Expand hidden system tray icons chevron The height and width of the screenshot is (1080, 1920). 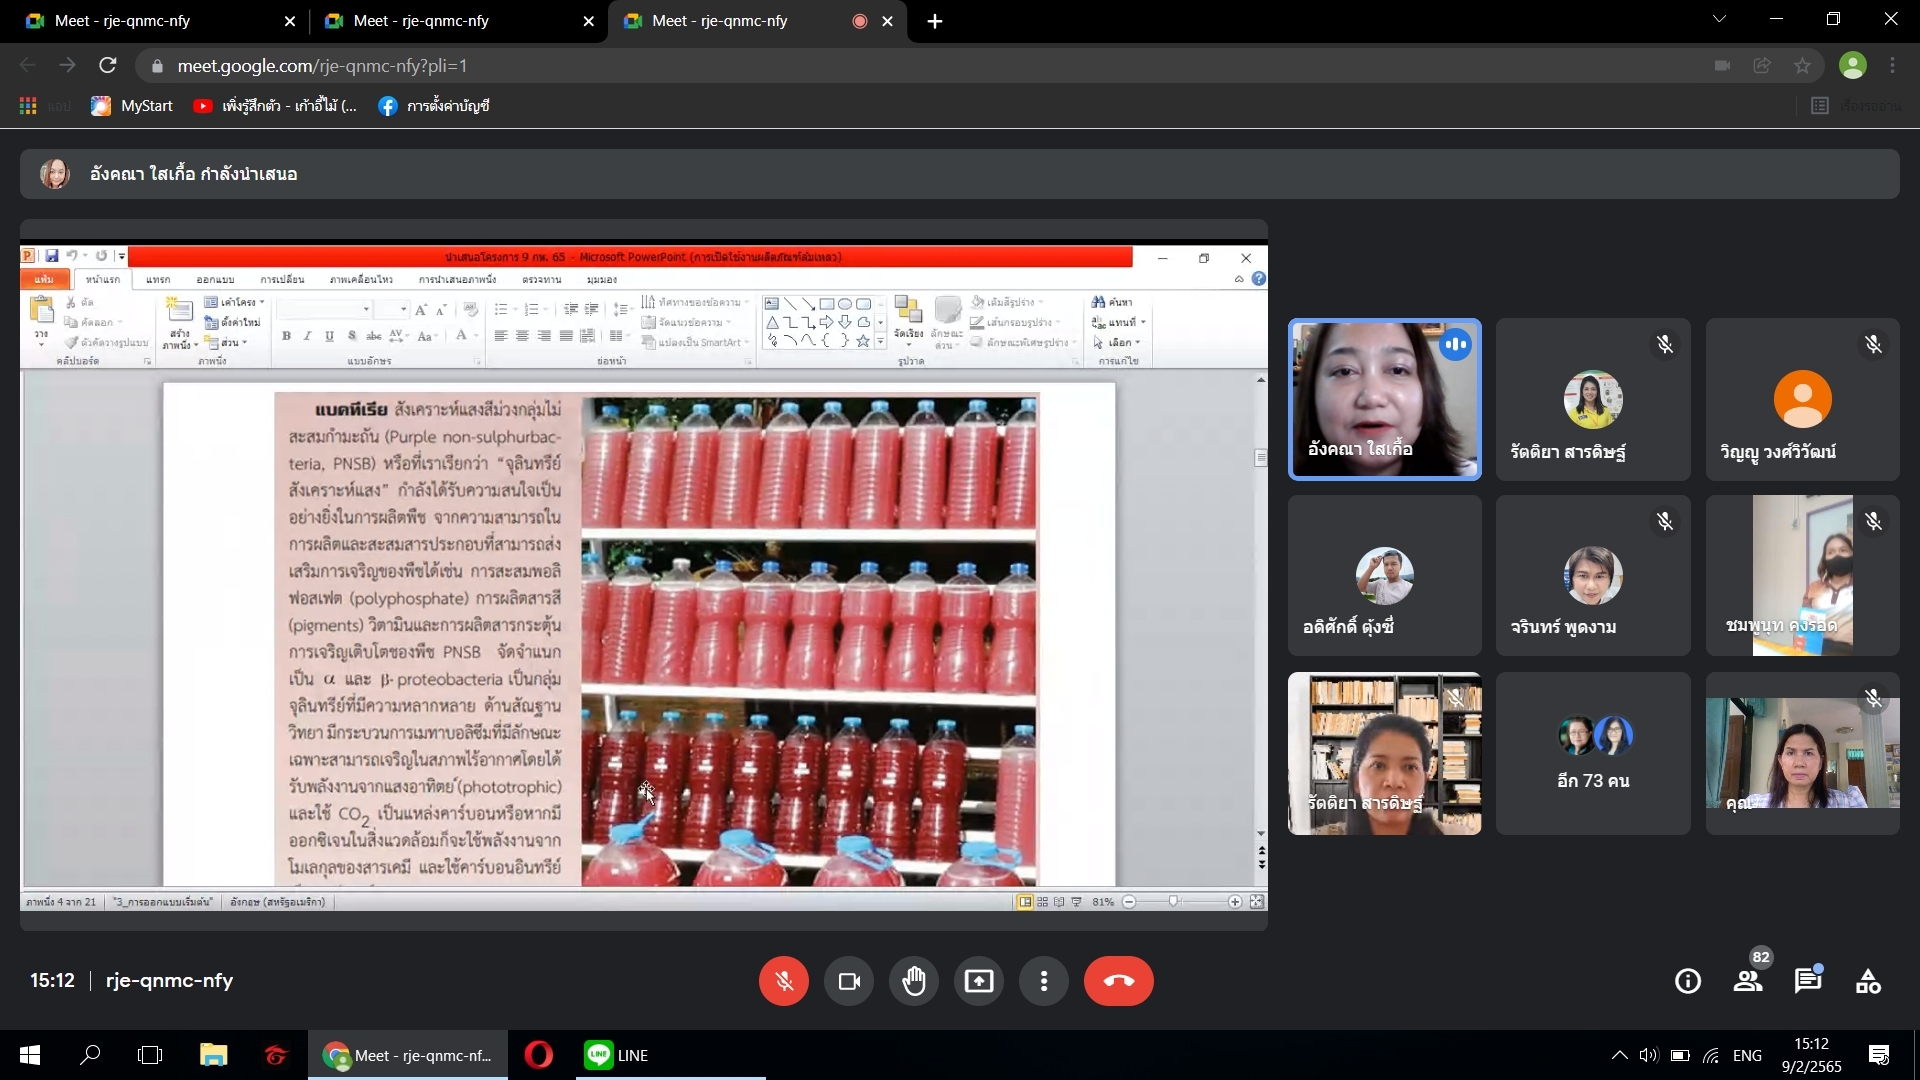[1619, 1055]
